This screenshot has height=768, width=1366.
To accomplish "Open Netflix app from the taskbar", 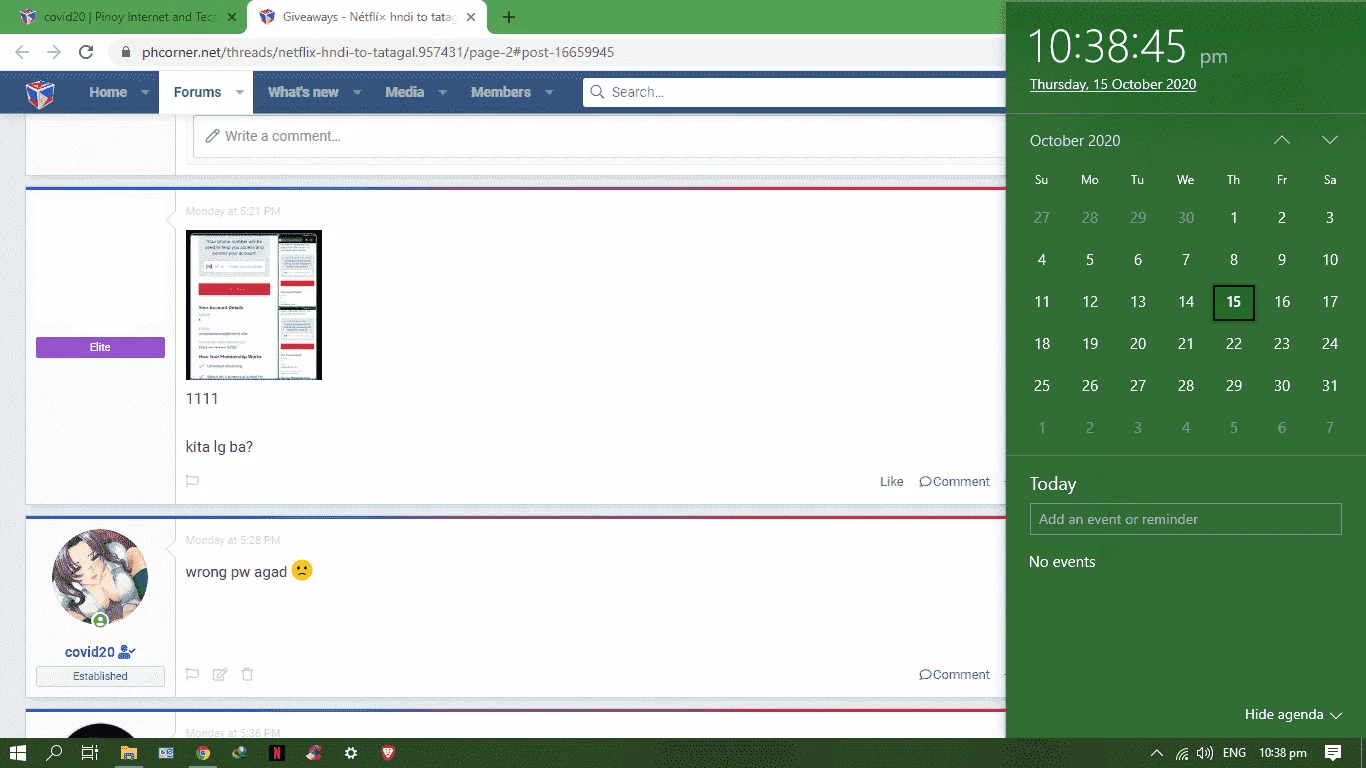I will tap(277, 753).
